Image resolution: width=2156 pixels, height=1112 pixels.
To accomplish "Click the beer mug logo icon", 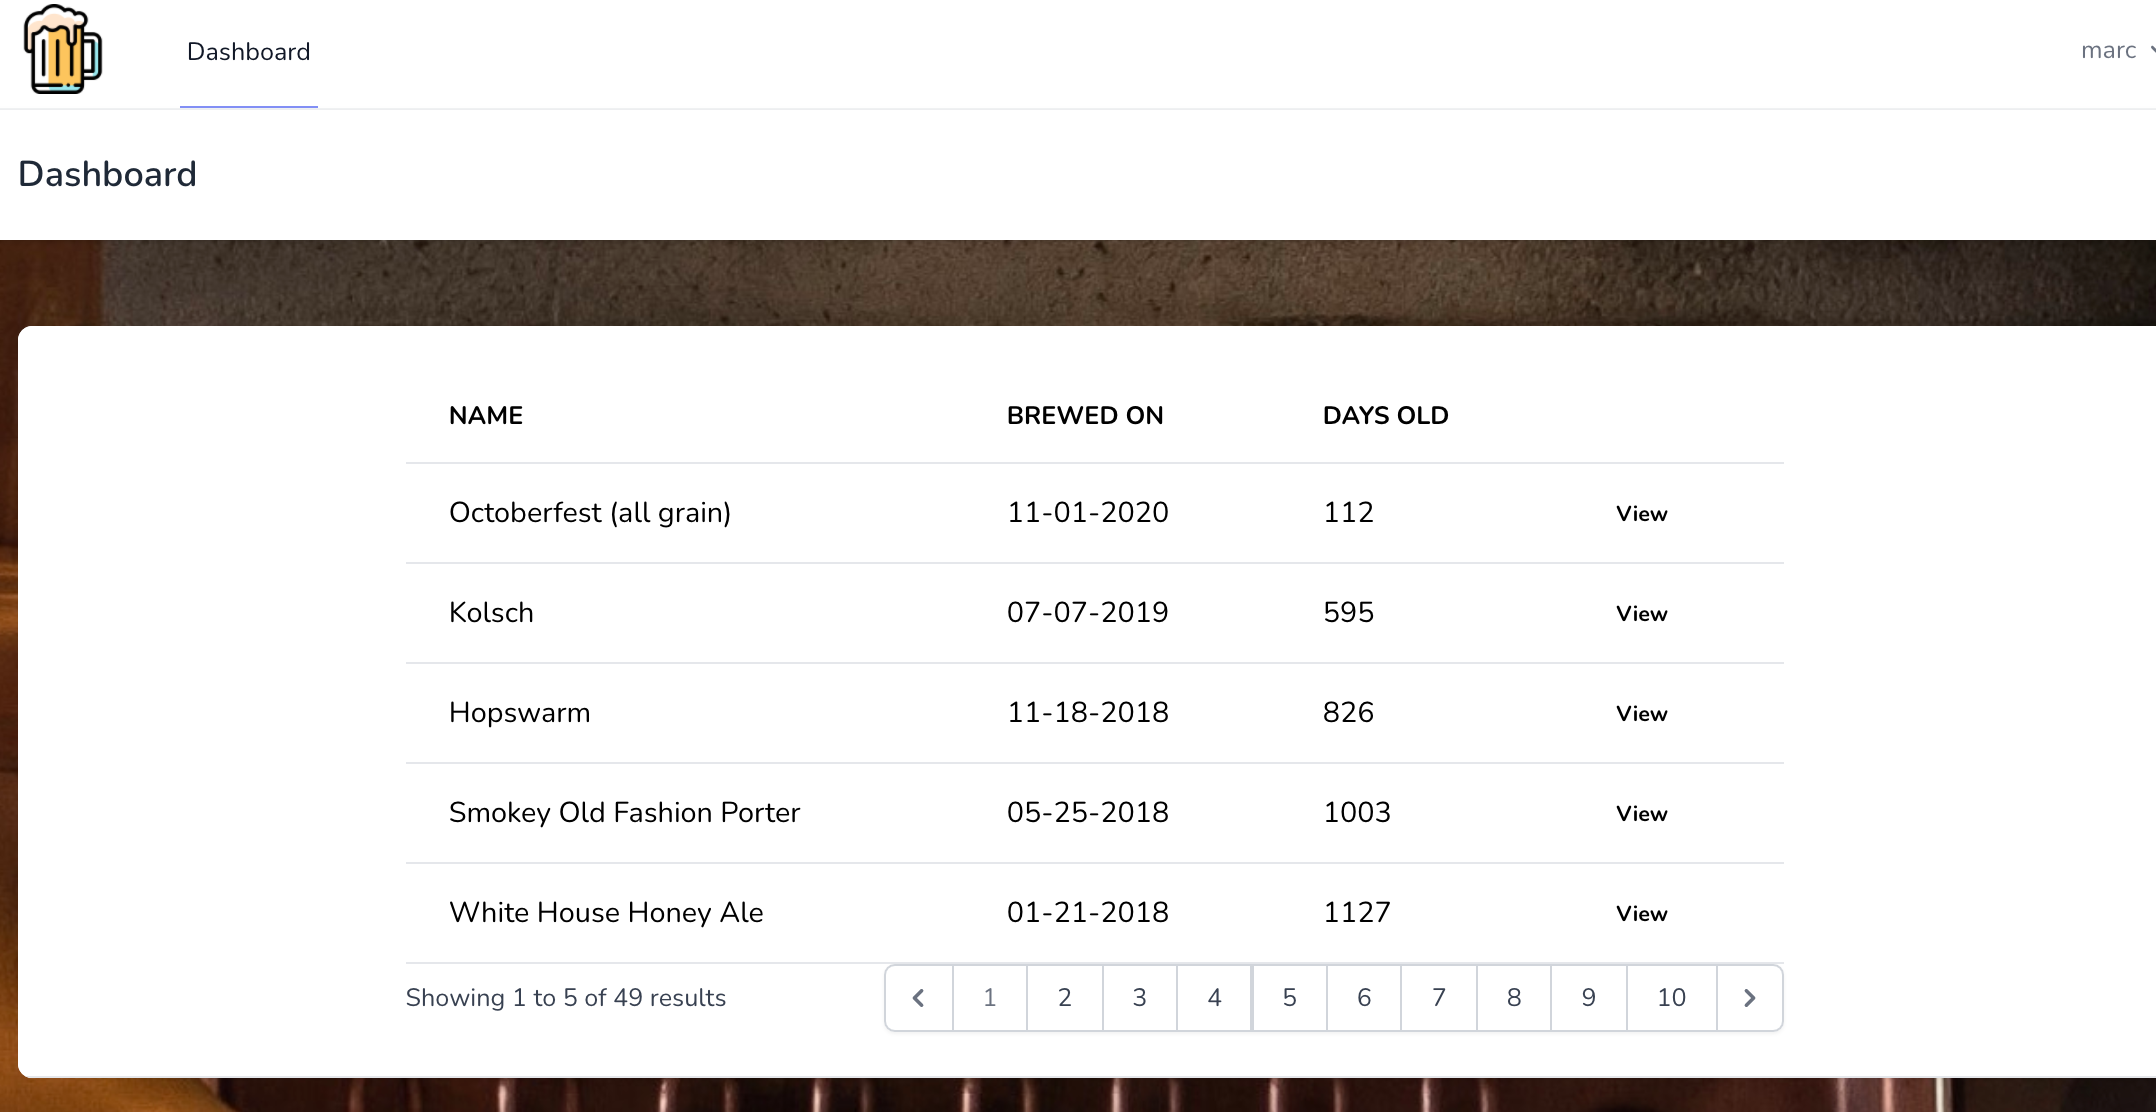I will pos(62,50).
